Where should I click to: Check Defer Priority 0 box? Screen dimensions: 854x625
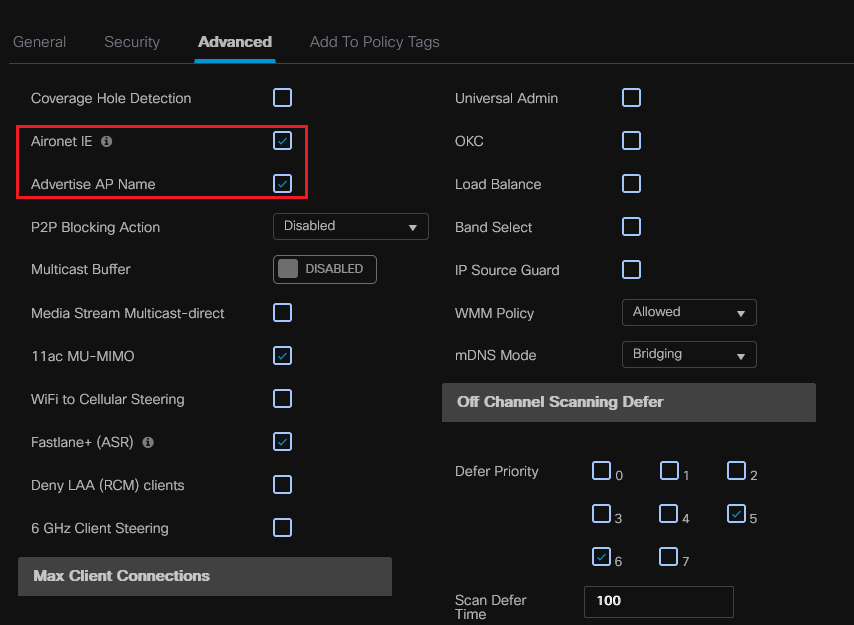[601, 471]
